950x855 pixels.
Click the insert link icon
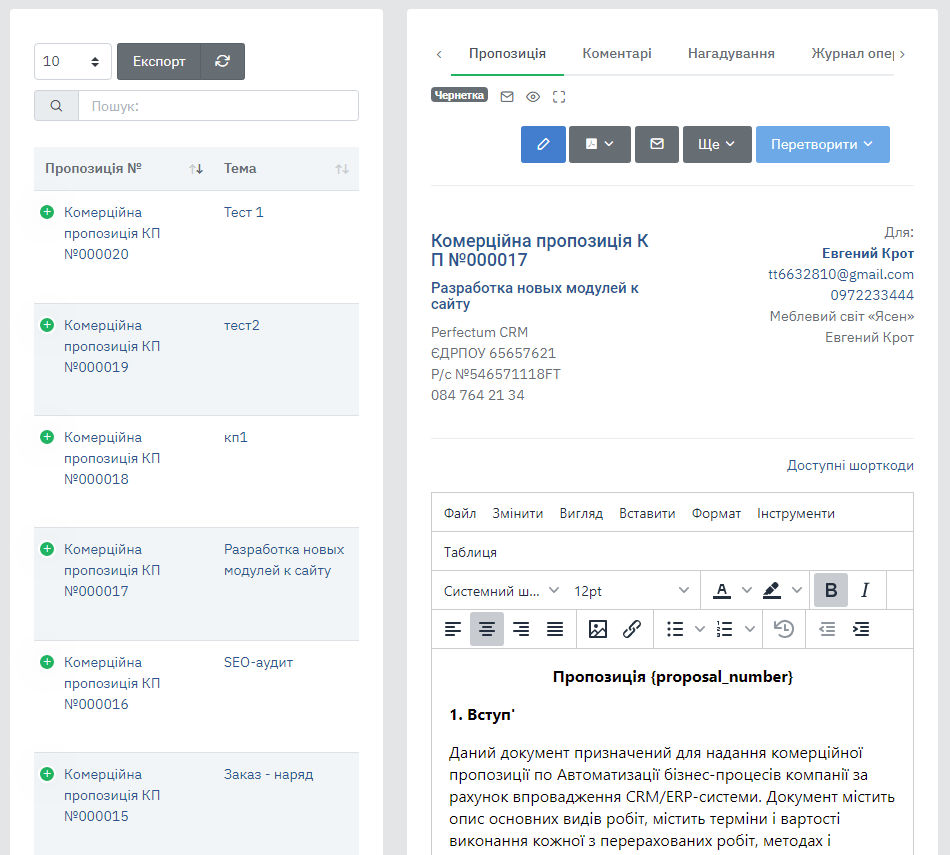pyautogui.click(x=632, y=629)
